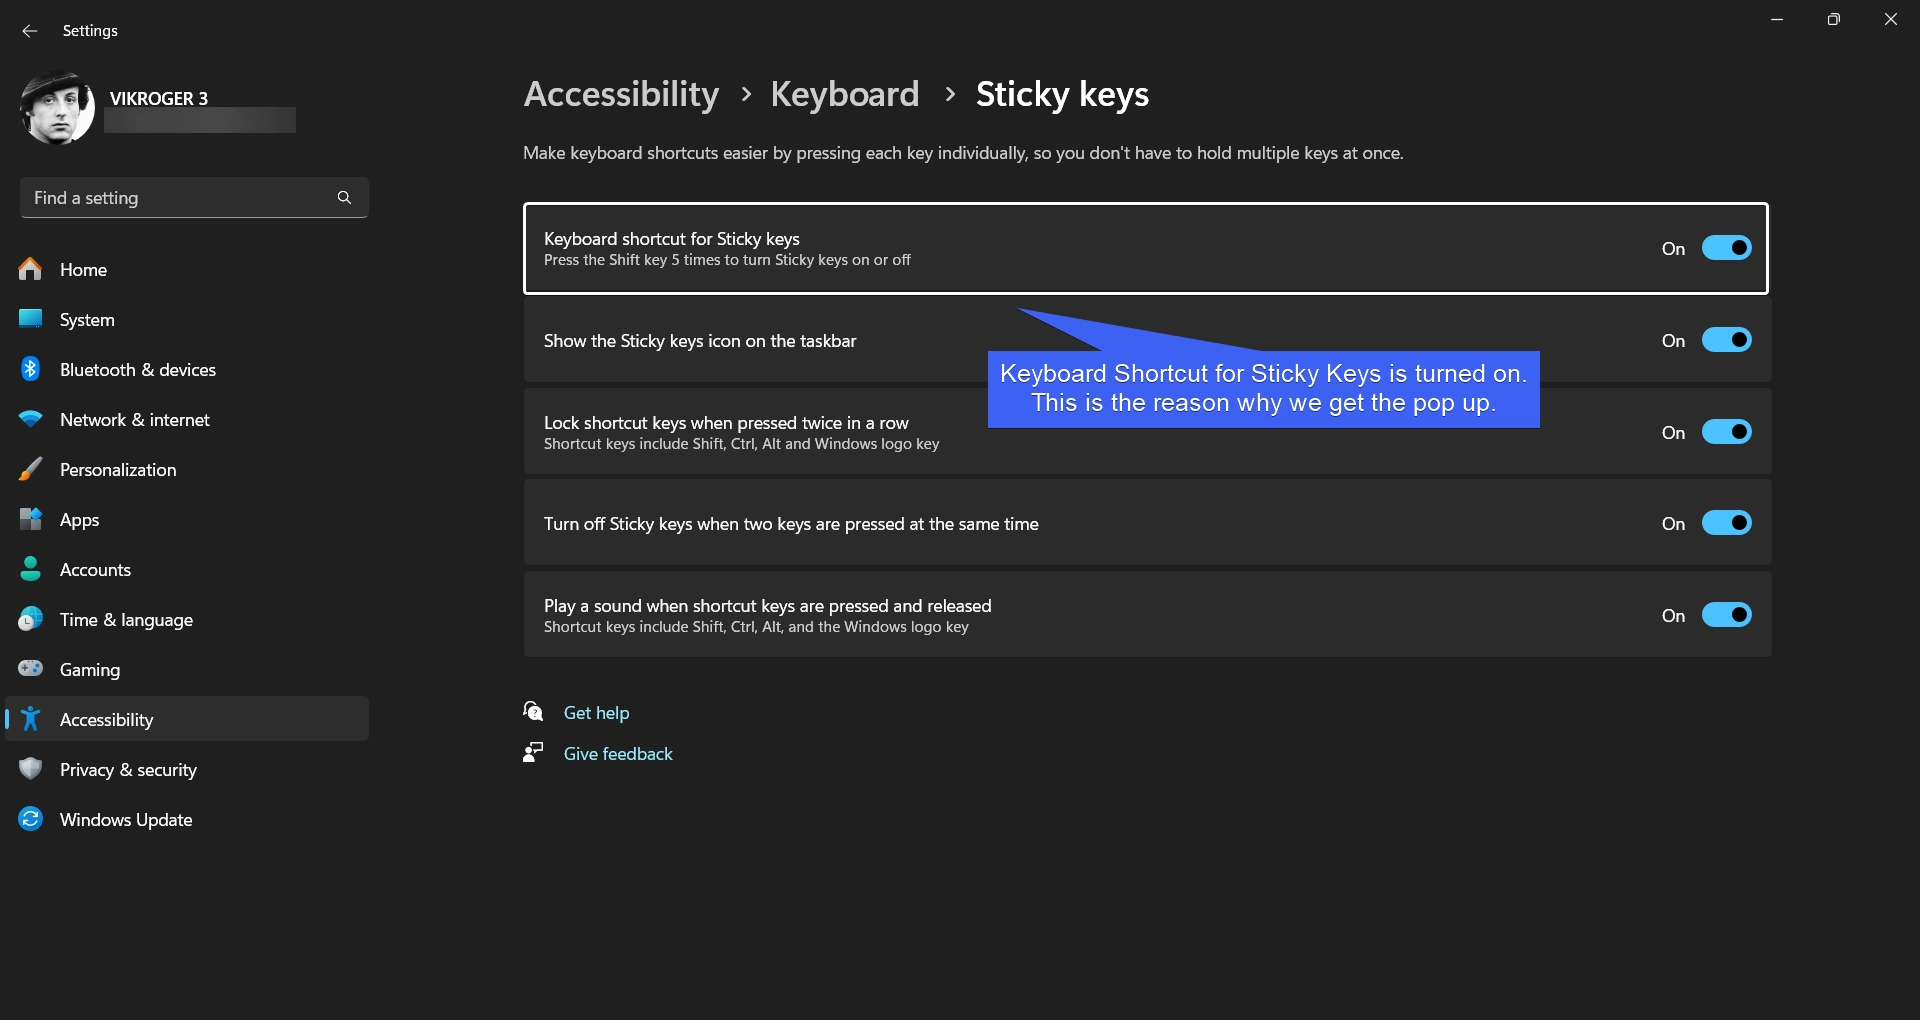Click the Gaming controller icon

(x=31, y=668)
